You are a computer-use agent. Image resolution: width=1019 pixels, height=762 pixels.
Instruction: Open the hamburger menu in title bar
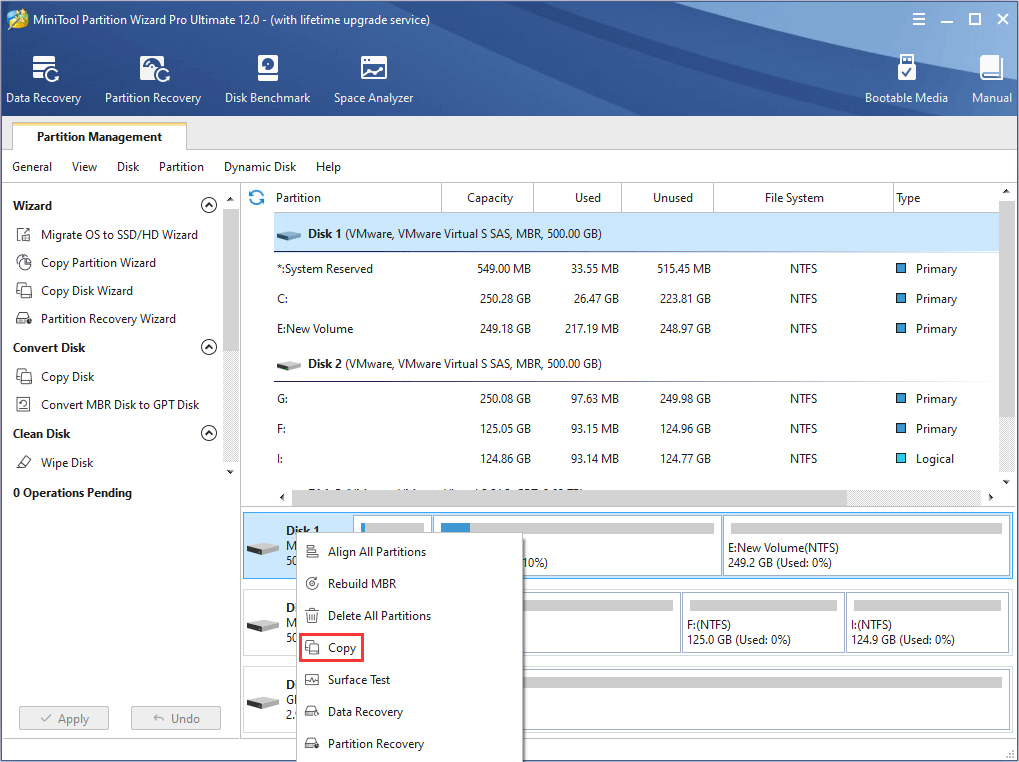(918, 19)
